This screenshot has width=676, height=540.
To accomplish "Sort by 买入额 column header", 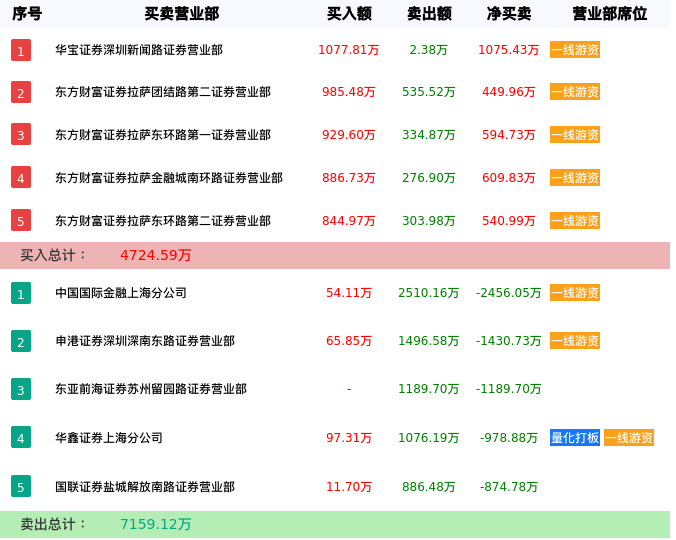I will [349, 14].
